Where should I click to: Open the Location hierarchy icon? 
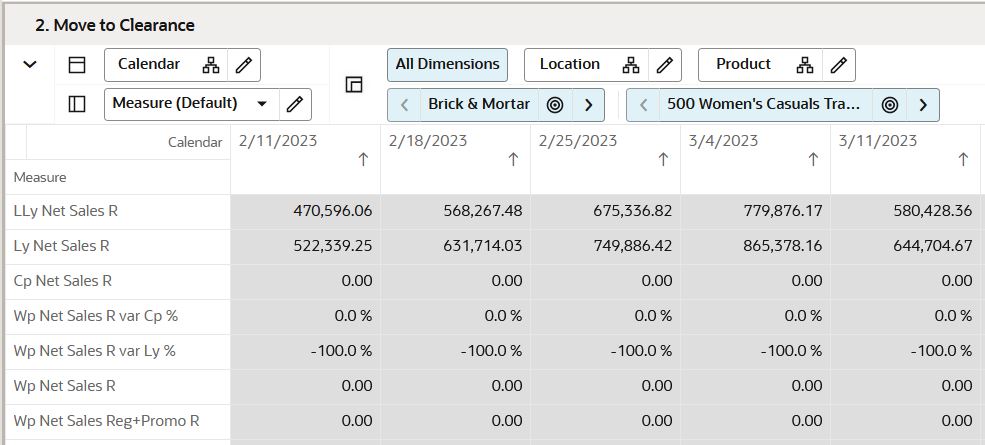(x=631, y=65)
